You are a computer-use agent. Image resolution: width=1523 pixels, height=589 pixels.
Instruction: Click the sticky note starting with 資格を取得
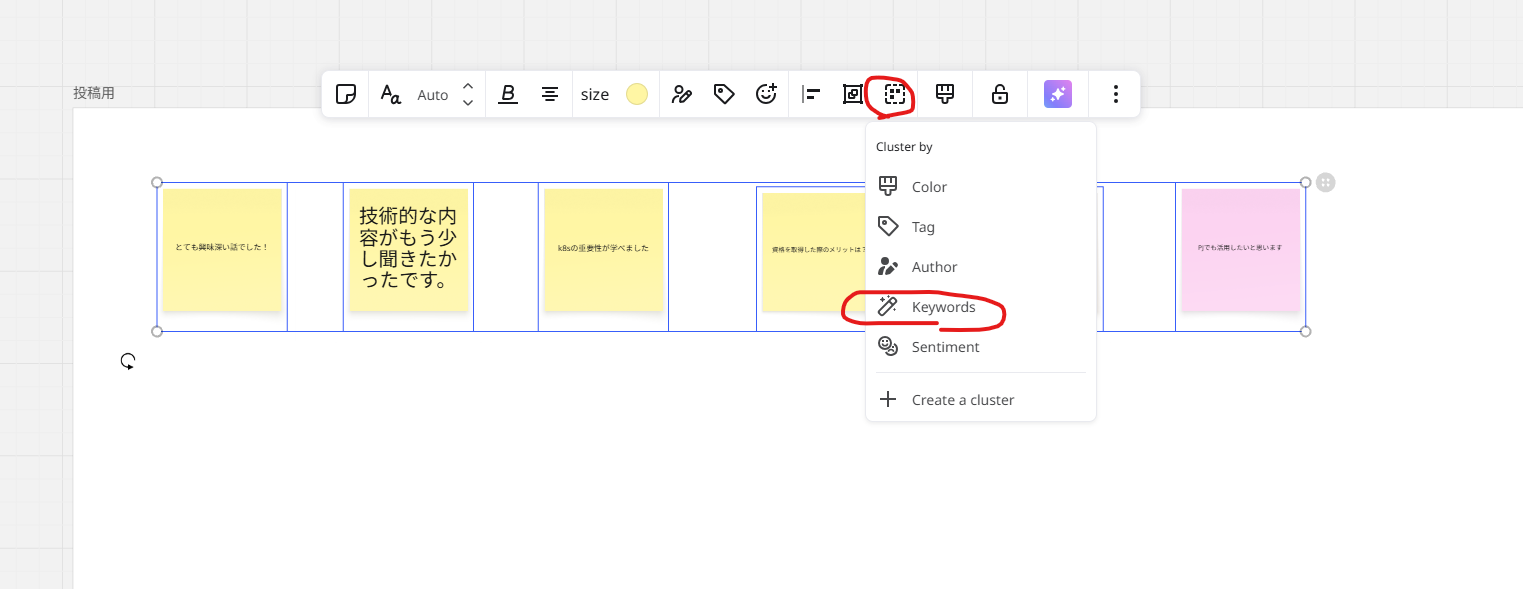pyautogui.click(x=814, y=252)
